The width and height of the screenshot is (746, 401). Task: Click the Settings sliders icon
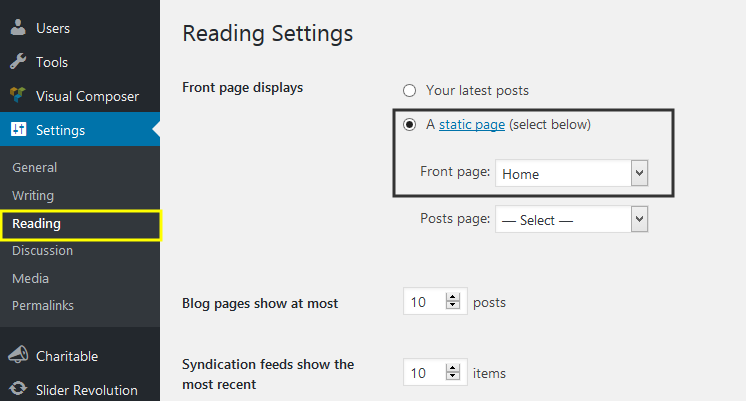point(18,130)
